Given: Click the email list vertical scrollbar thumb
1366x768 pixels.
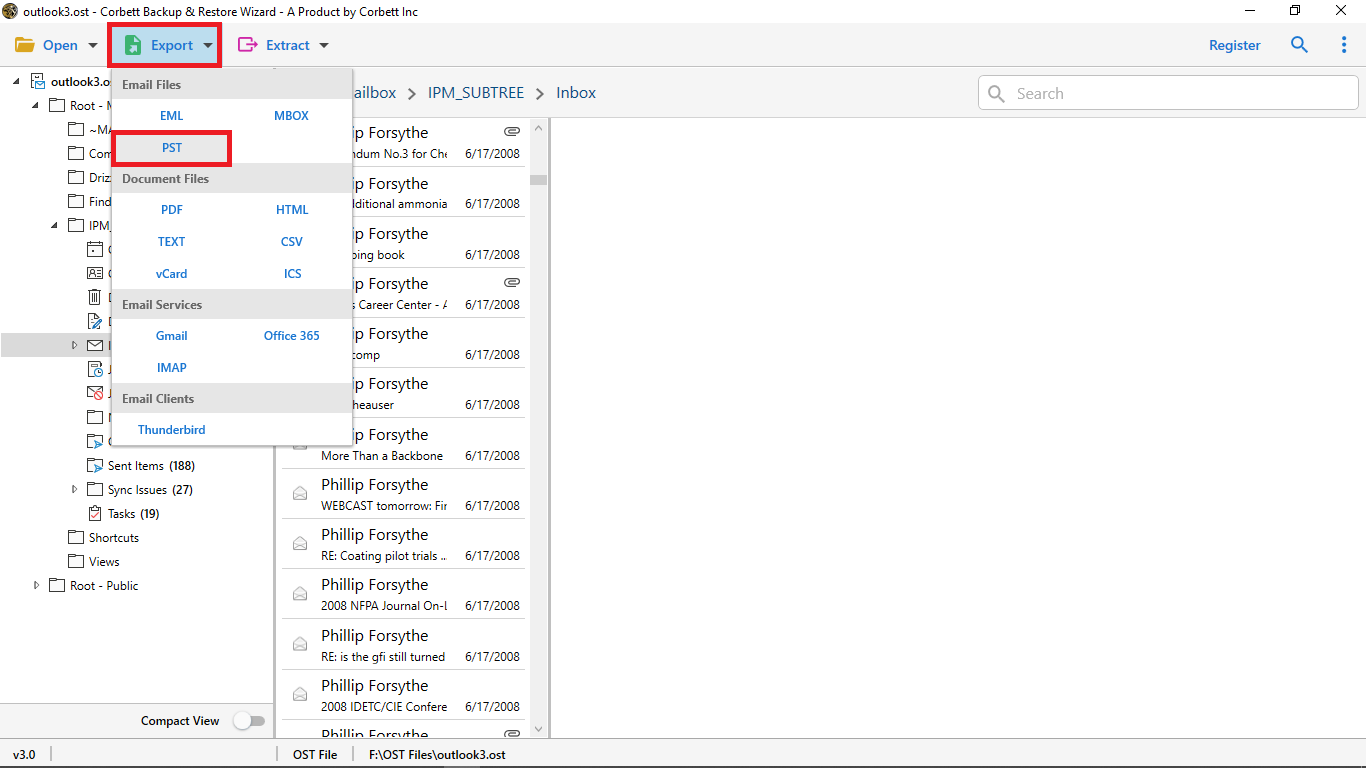Looking at the screenshot, I should [x=538, y=180].
